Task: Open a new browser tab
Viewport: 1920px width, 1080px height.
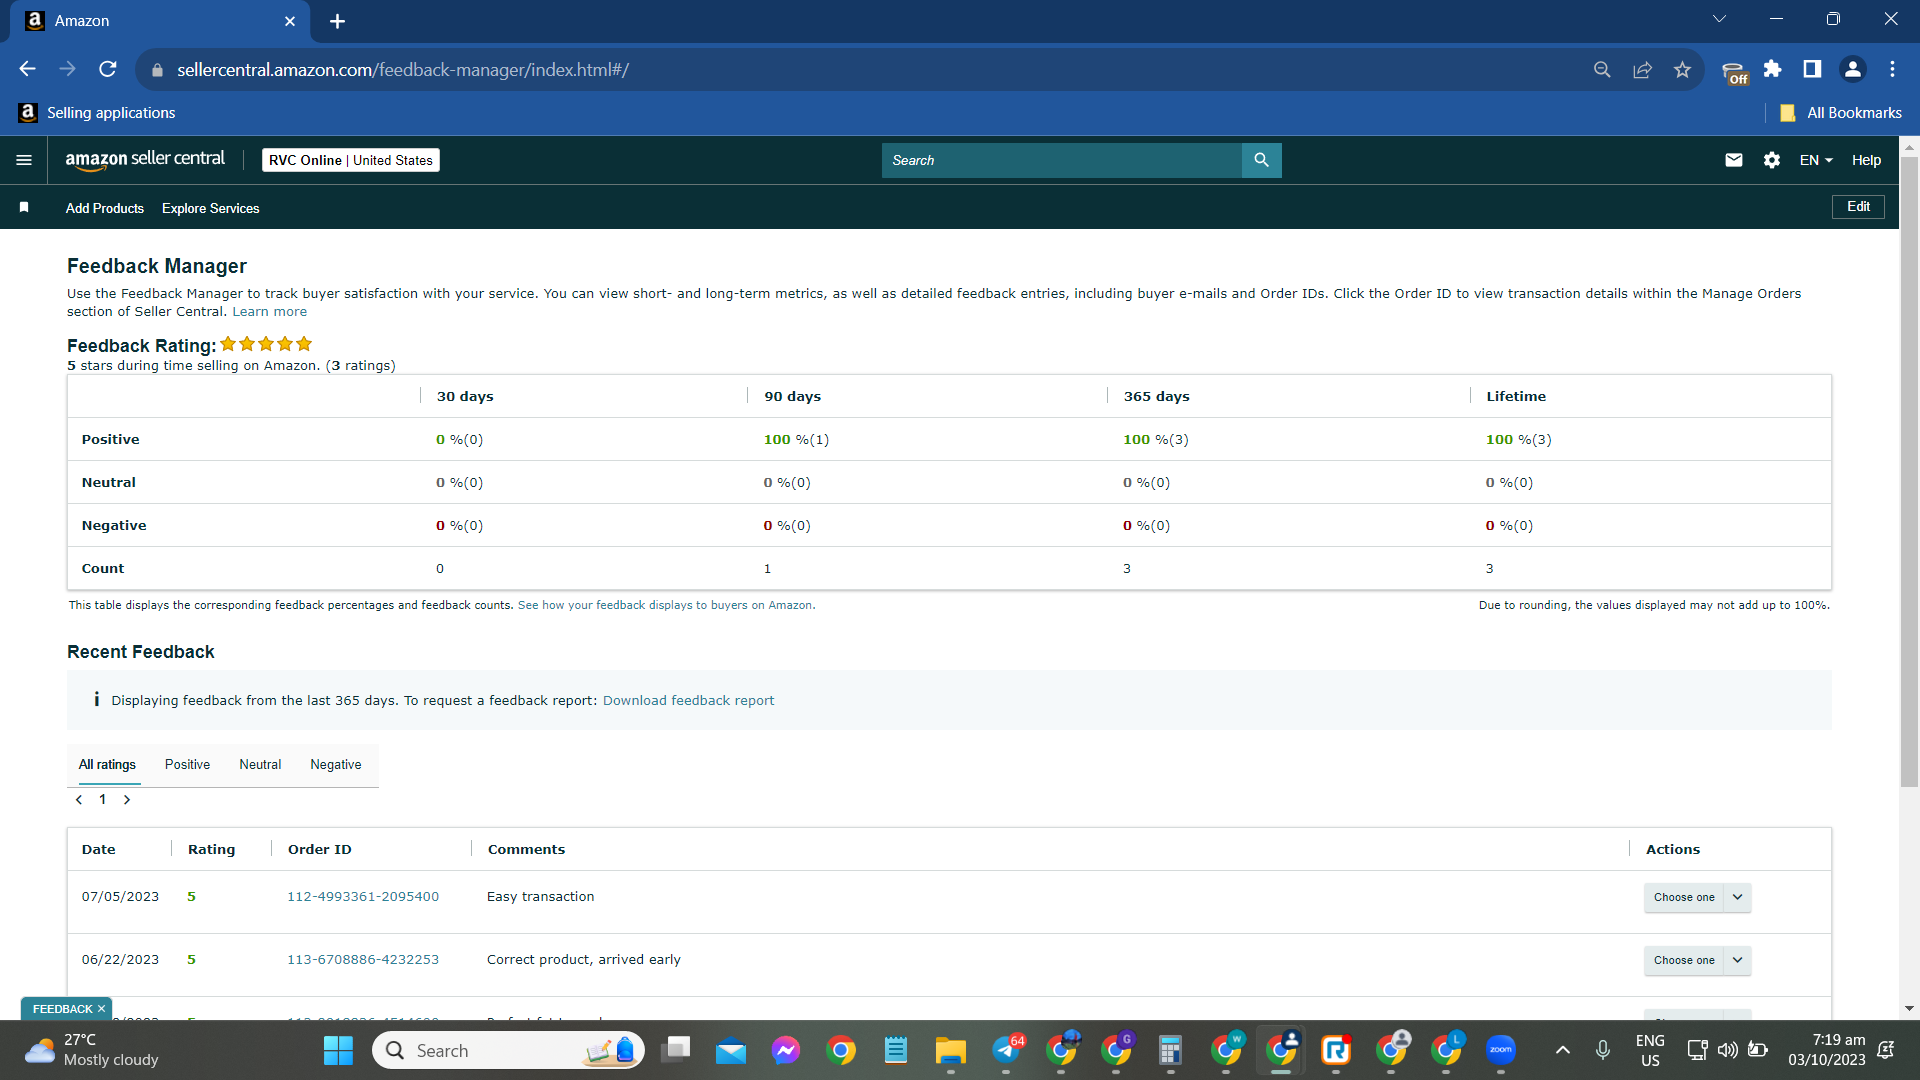Action: click(x=337, y=21)
